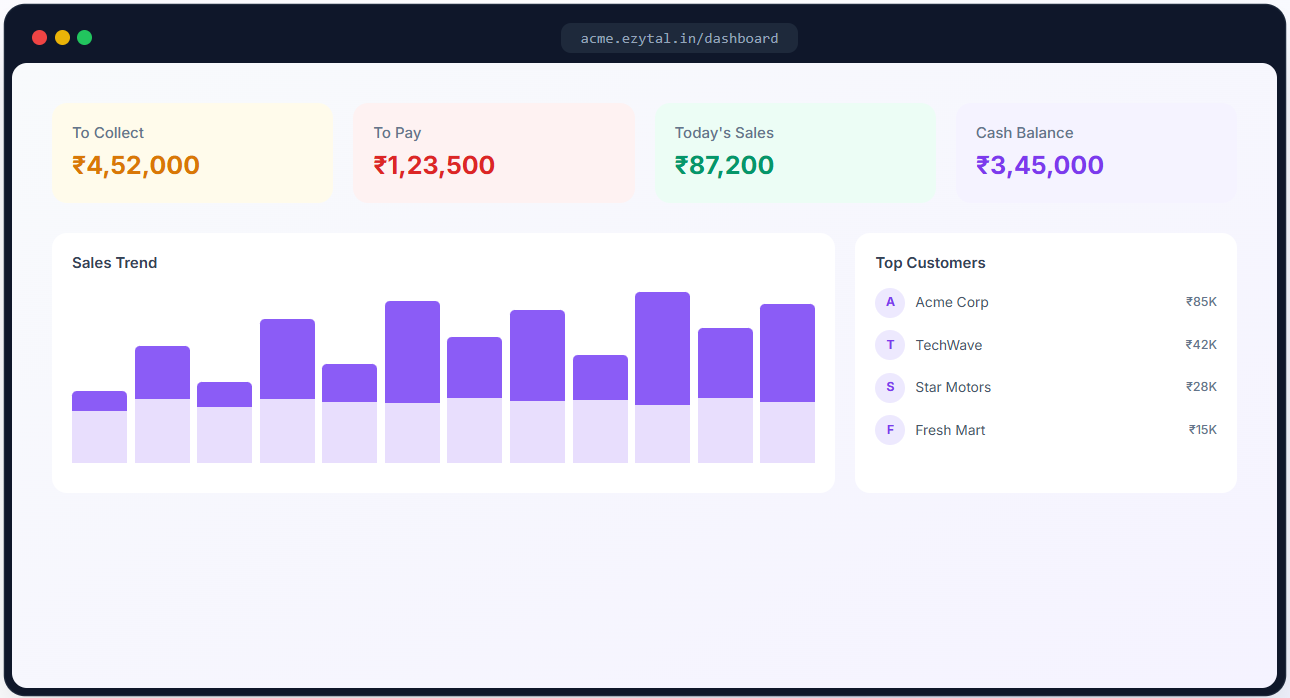The height and width of the screenshot is (698, 1290).
Task: Open the To Pay summary card
Action: coord(494,153)
